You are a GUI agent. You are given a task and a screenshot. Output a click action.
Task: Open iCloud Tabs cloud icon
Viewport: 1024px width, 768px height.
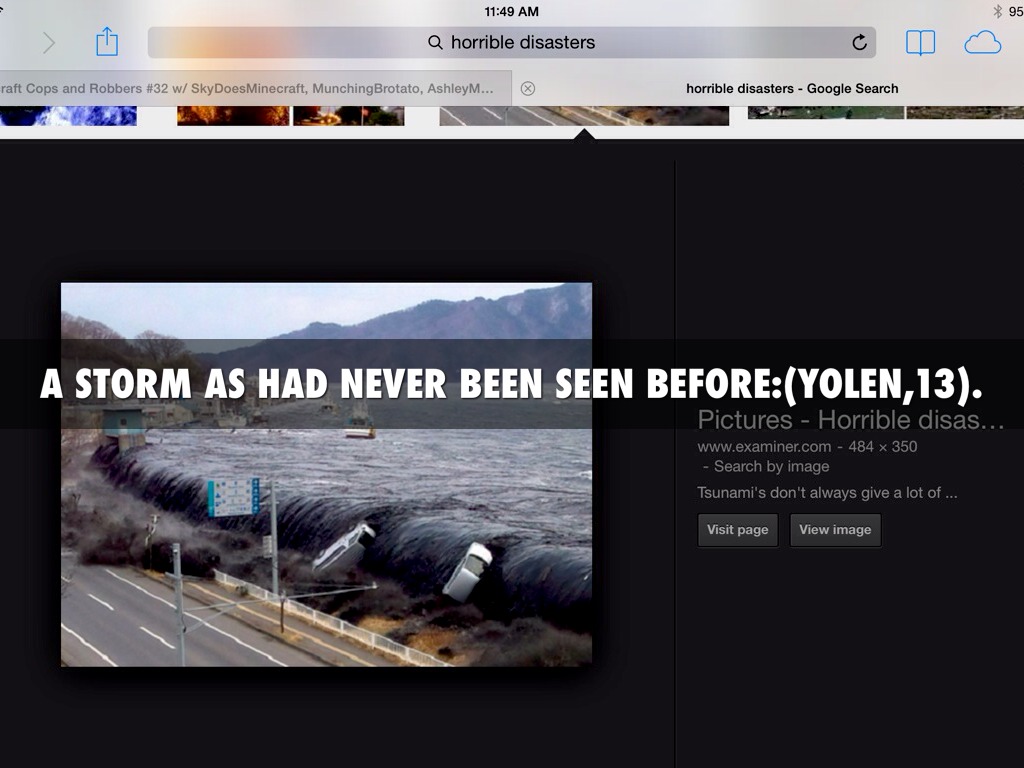[x=982, y=42]
